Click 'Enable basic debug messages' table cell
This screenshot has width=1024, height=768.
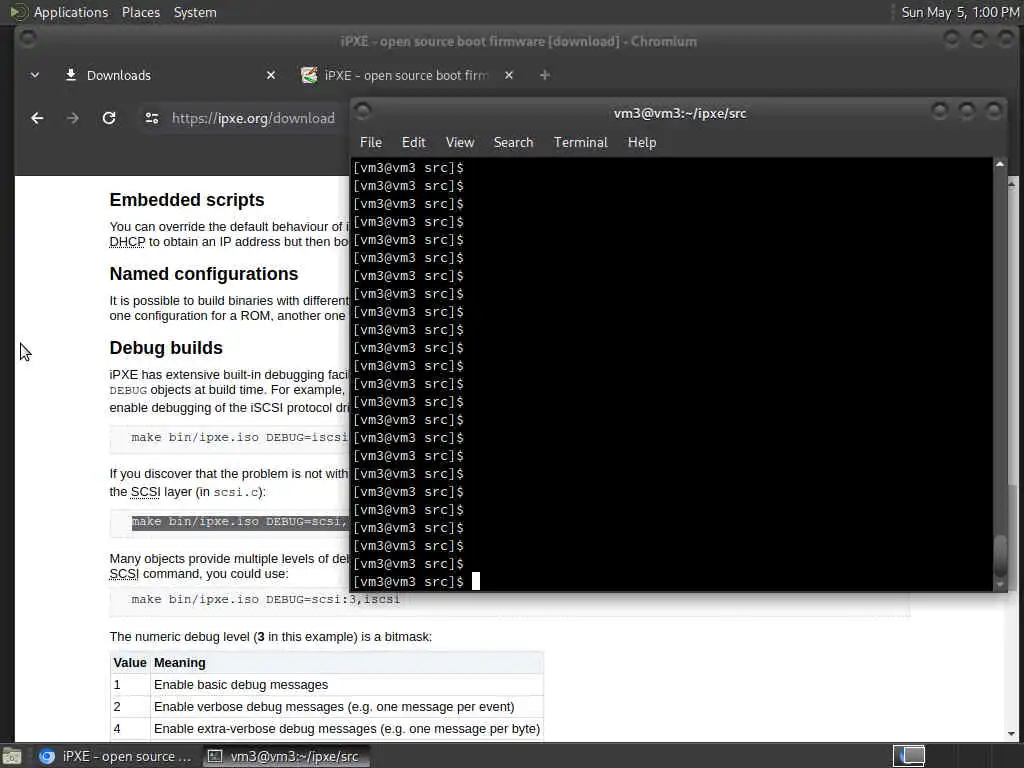click(347, 684)
